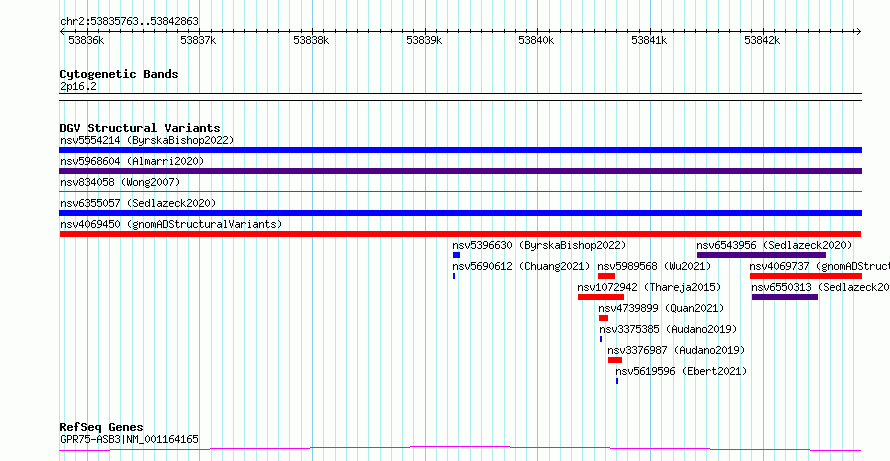Click the purple nsv6550313 variant bar
This screenshot has height=461, width=890.
point(785,297)
